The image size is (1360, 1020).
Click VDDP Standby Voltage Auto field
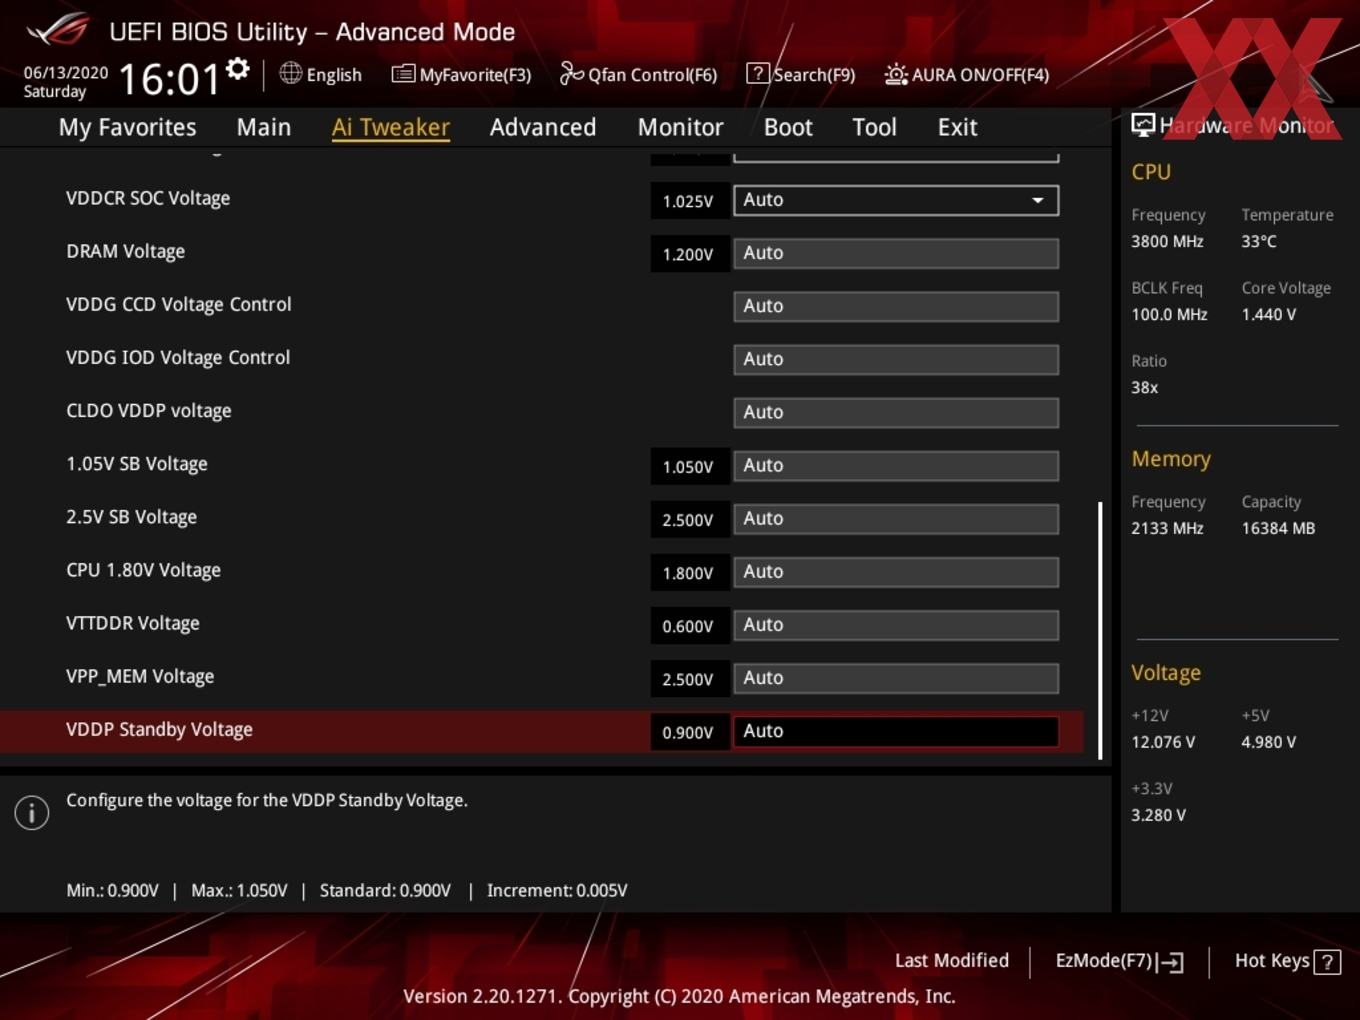896,731
